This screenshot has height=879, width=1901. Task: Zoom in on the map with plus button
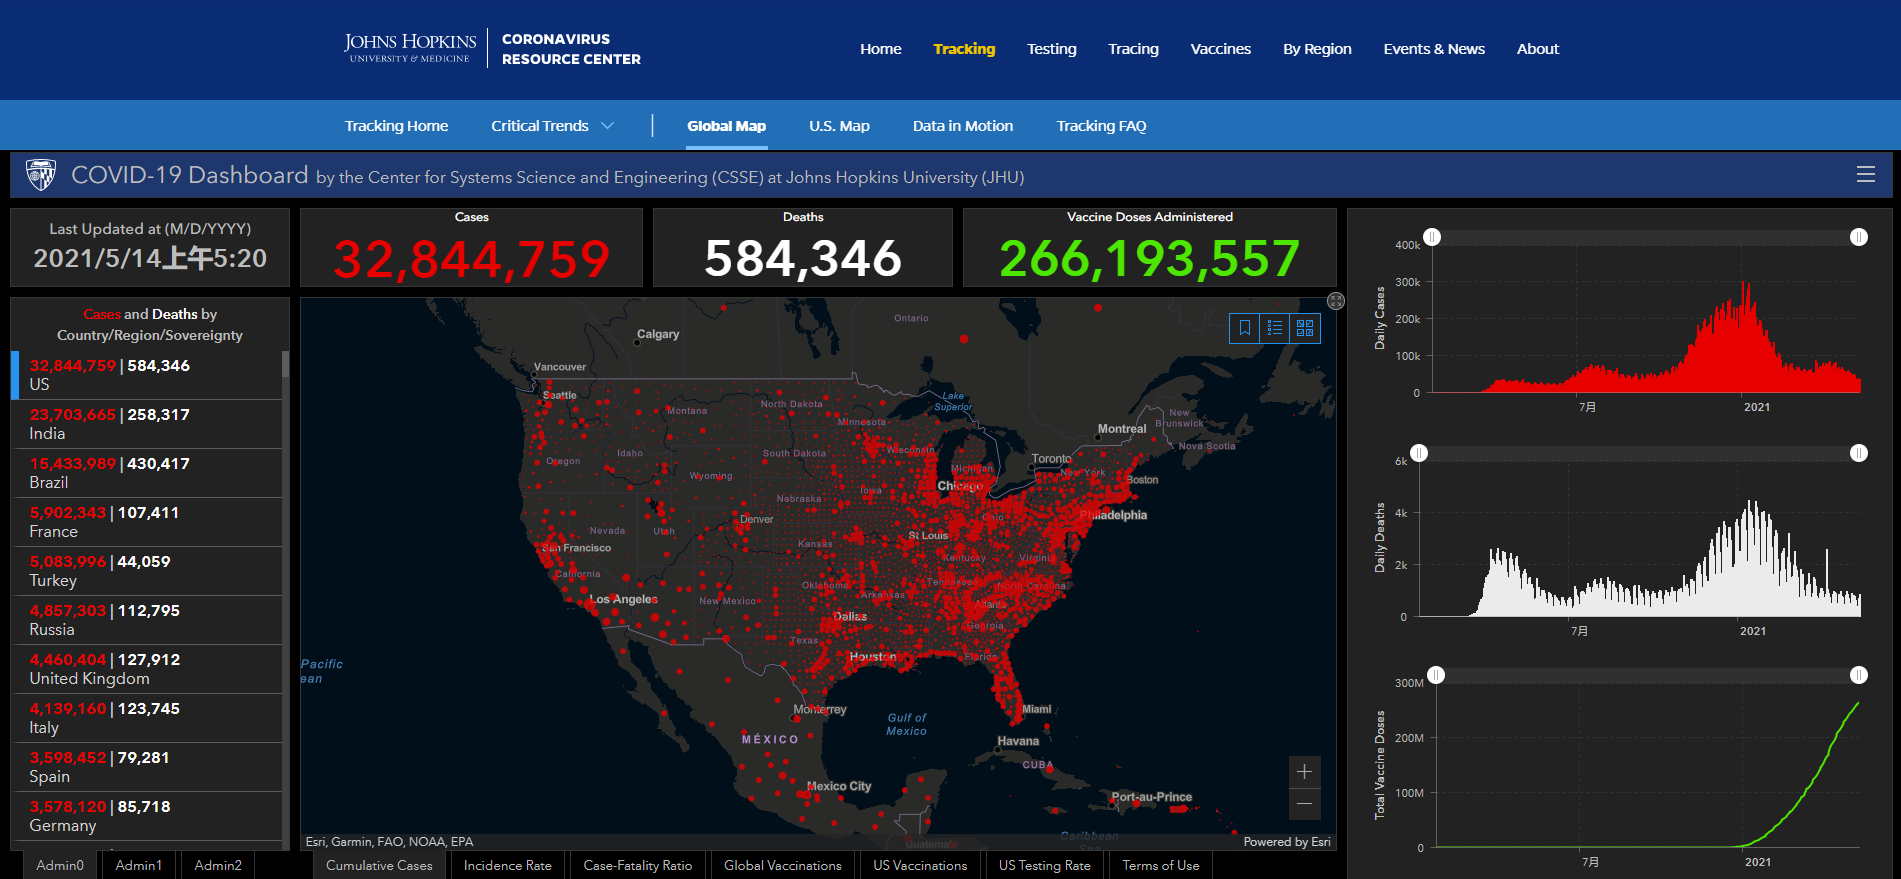[1305, 772]
